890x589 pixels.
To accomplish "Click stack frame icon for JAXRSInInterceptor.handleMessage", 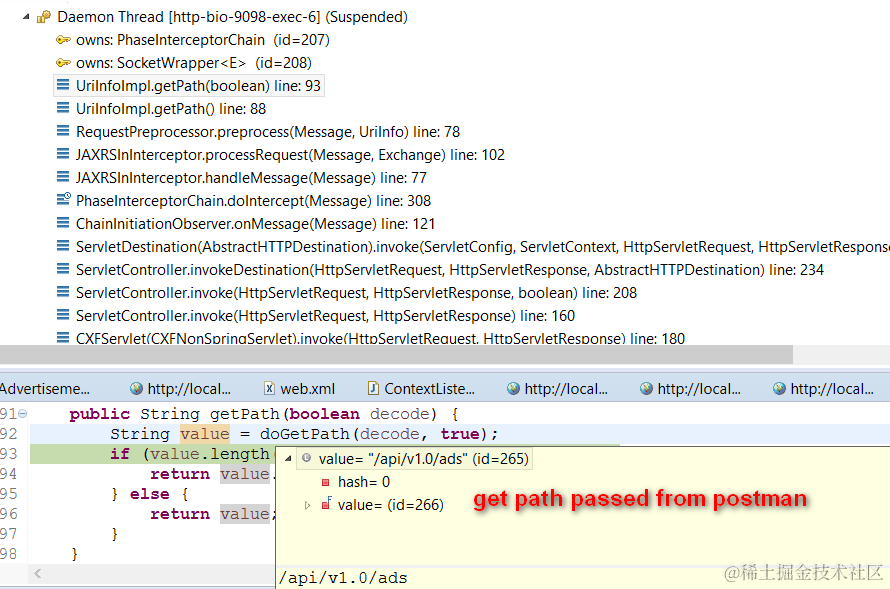I will click(x=63, y=178).
